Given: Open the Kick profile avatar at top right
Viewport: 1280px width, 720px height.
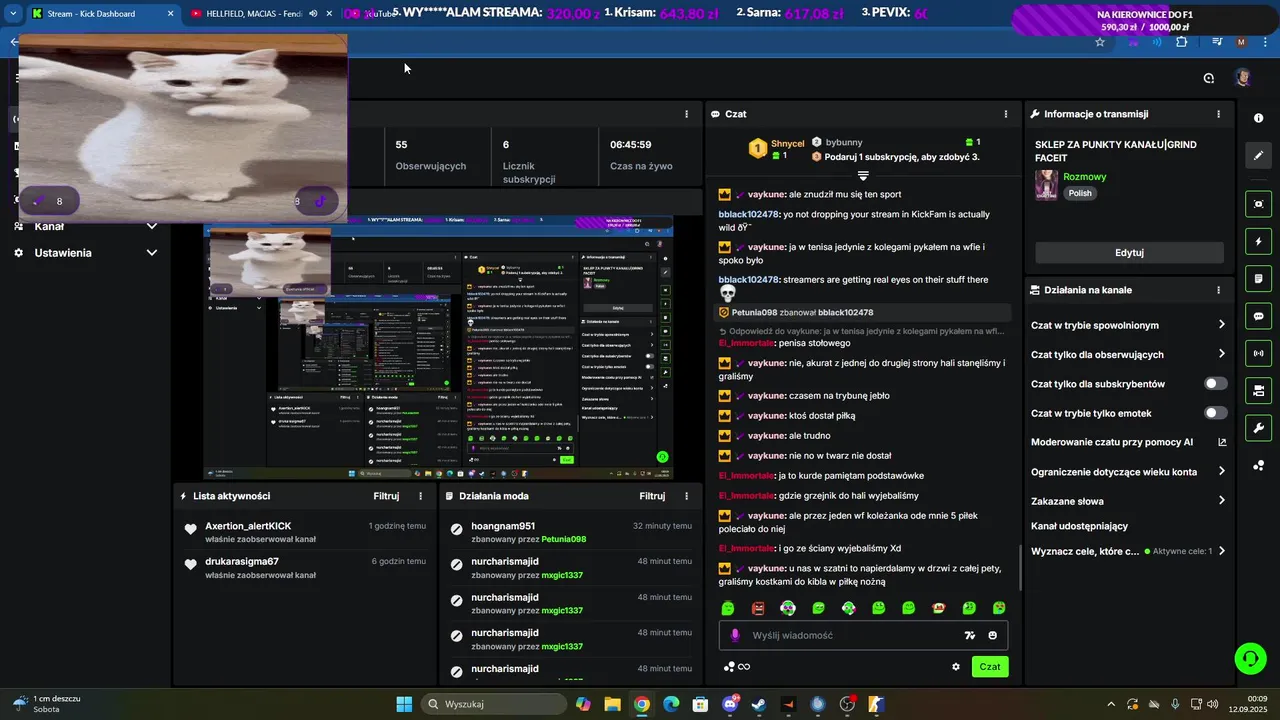Looking at the screenshot, I should (1243, 78).
